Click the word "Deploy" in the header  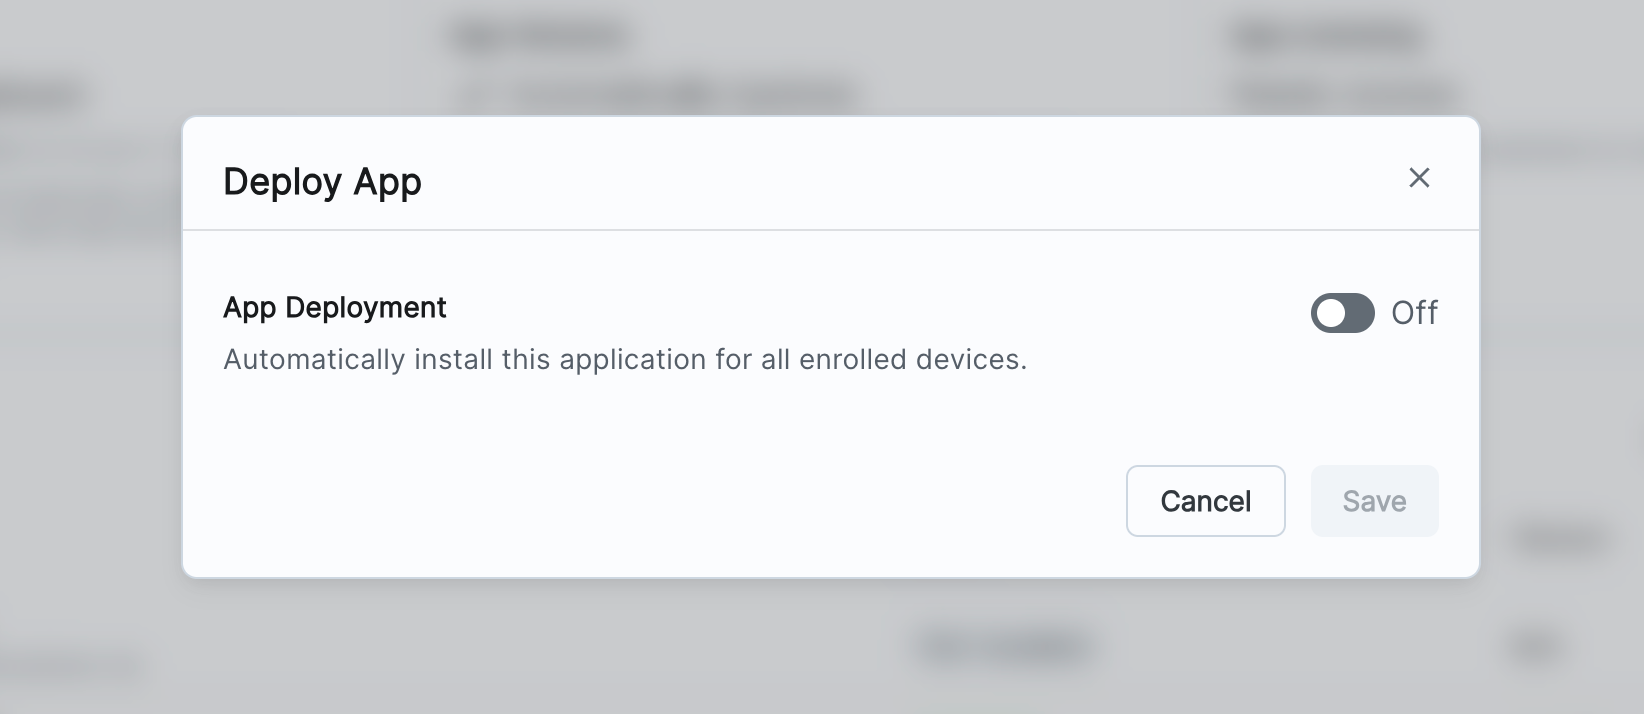click(x=283, y=182)
